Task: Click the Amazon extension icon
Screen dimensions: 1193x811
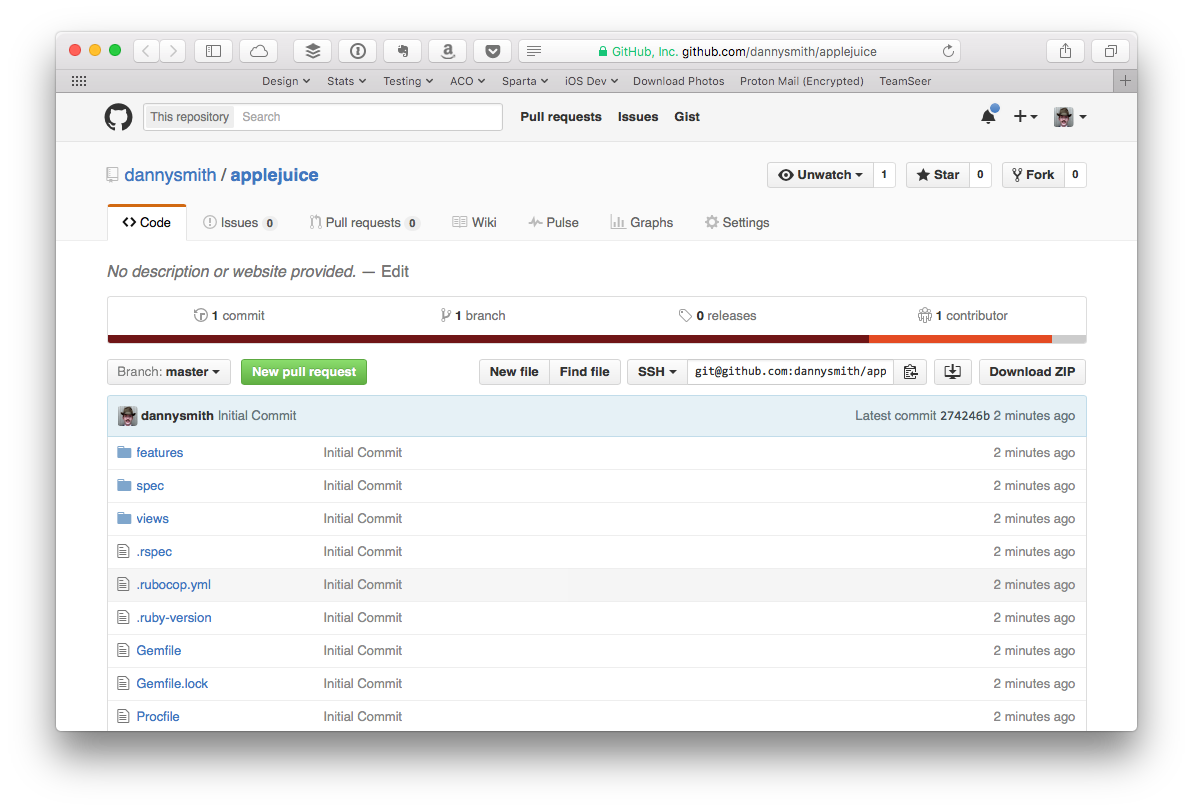Action: pyautogui.click(x=447, y=51)
